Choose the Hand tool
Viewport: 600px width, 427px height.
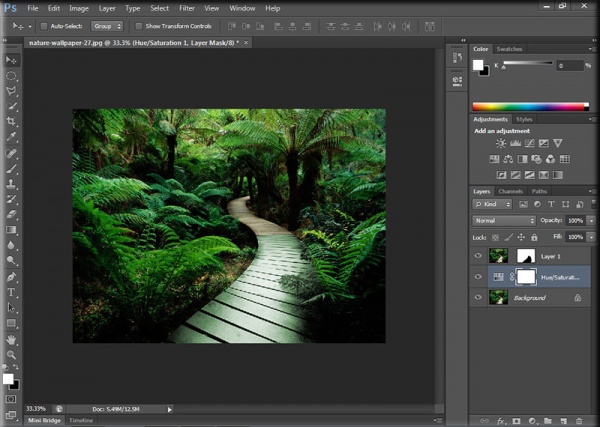pyautogui.click(x=12, y=340)
